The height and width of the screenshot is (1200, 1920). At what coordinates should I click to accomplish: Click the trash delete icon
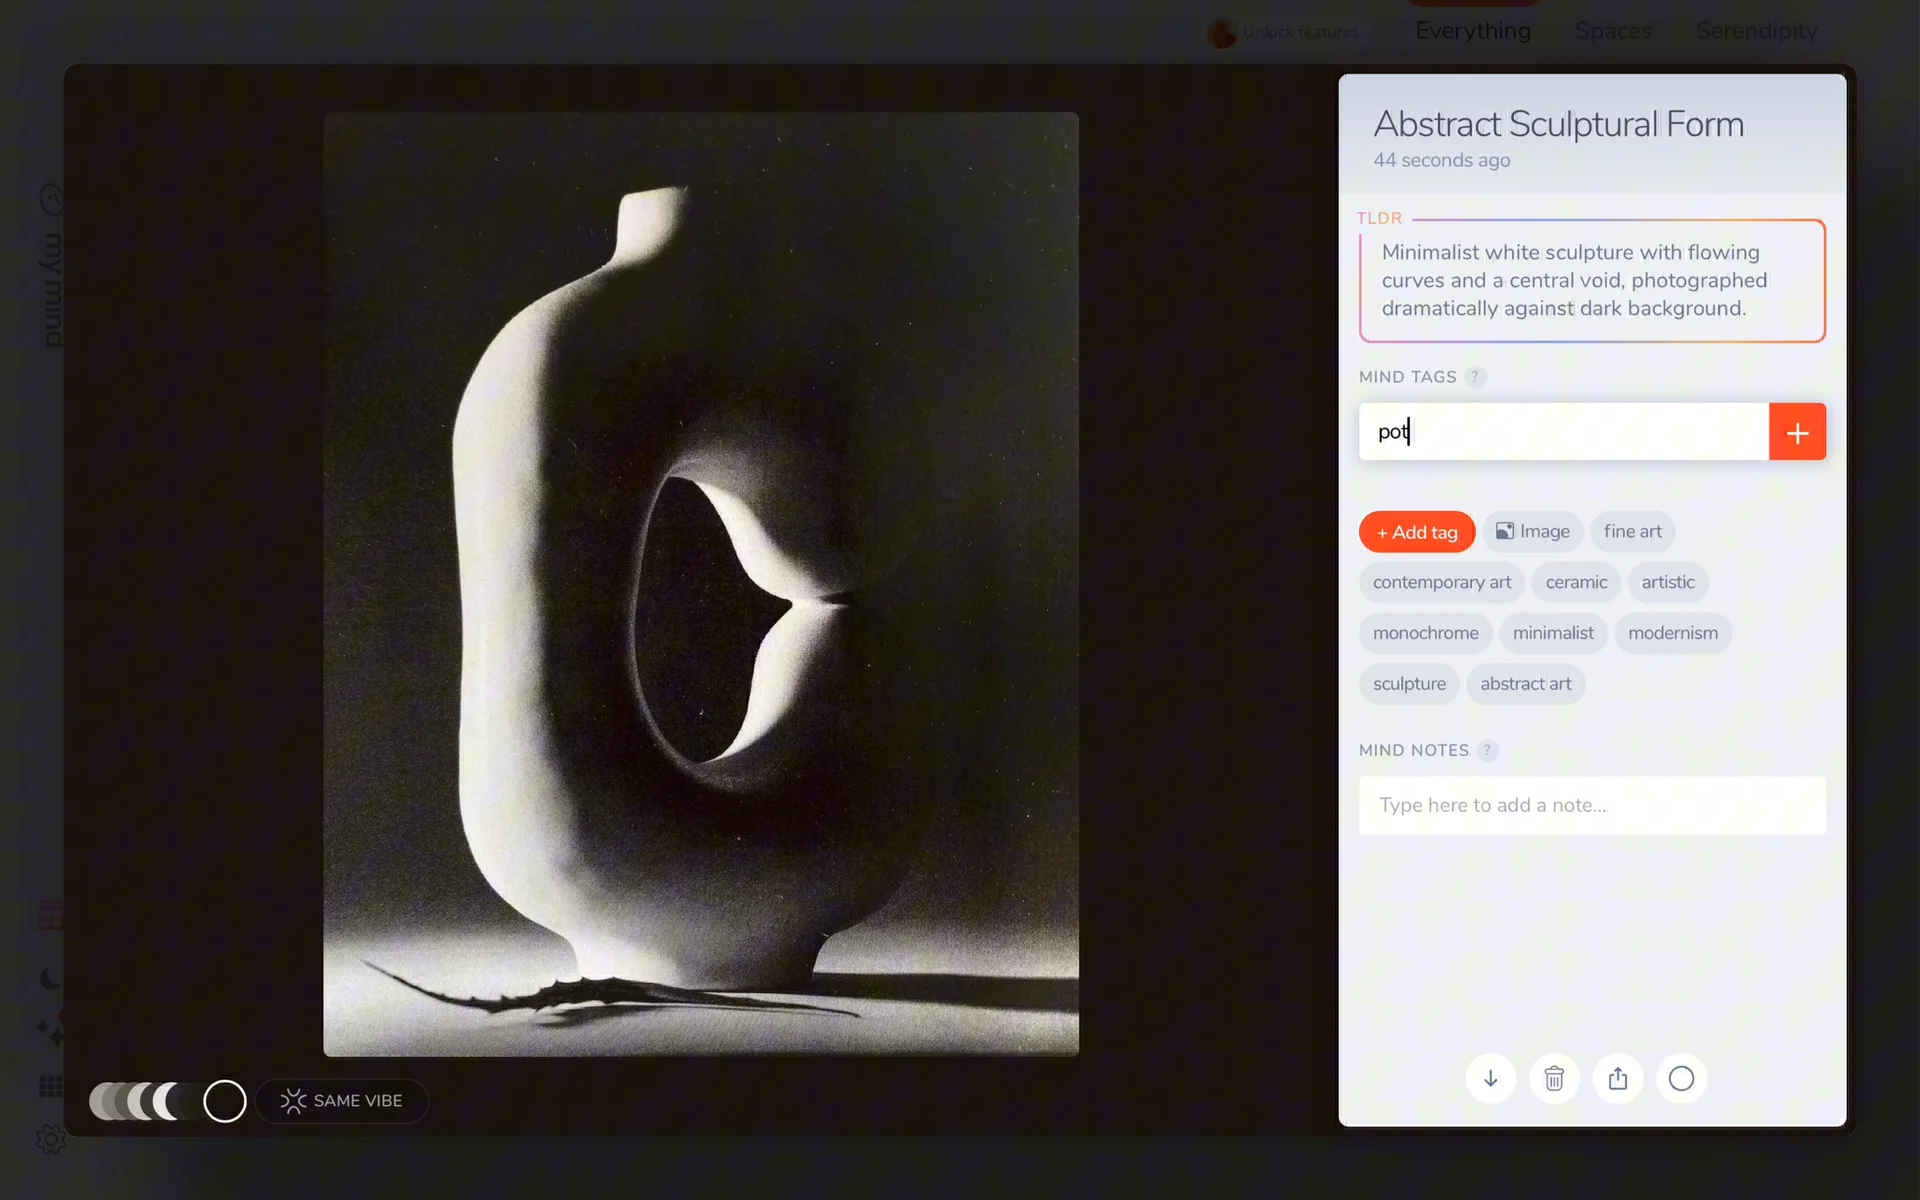[x=1554, y=1078]
